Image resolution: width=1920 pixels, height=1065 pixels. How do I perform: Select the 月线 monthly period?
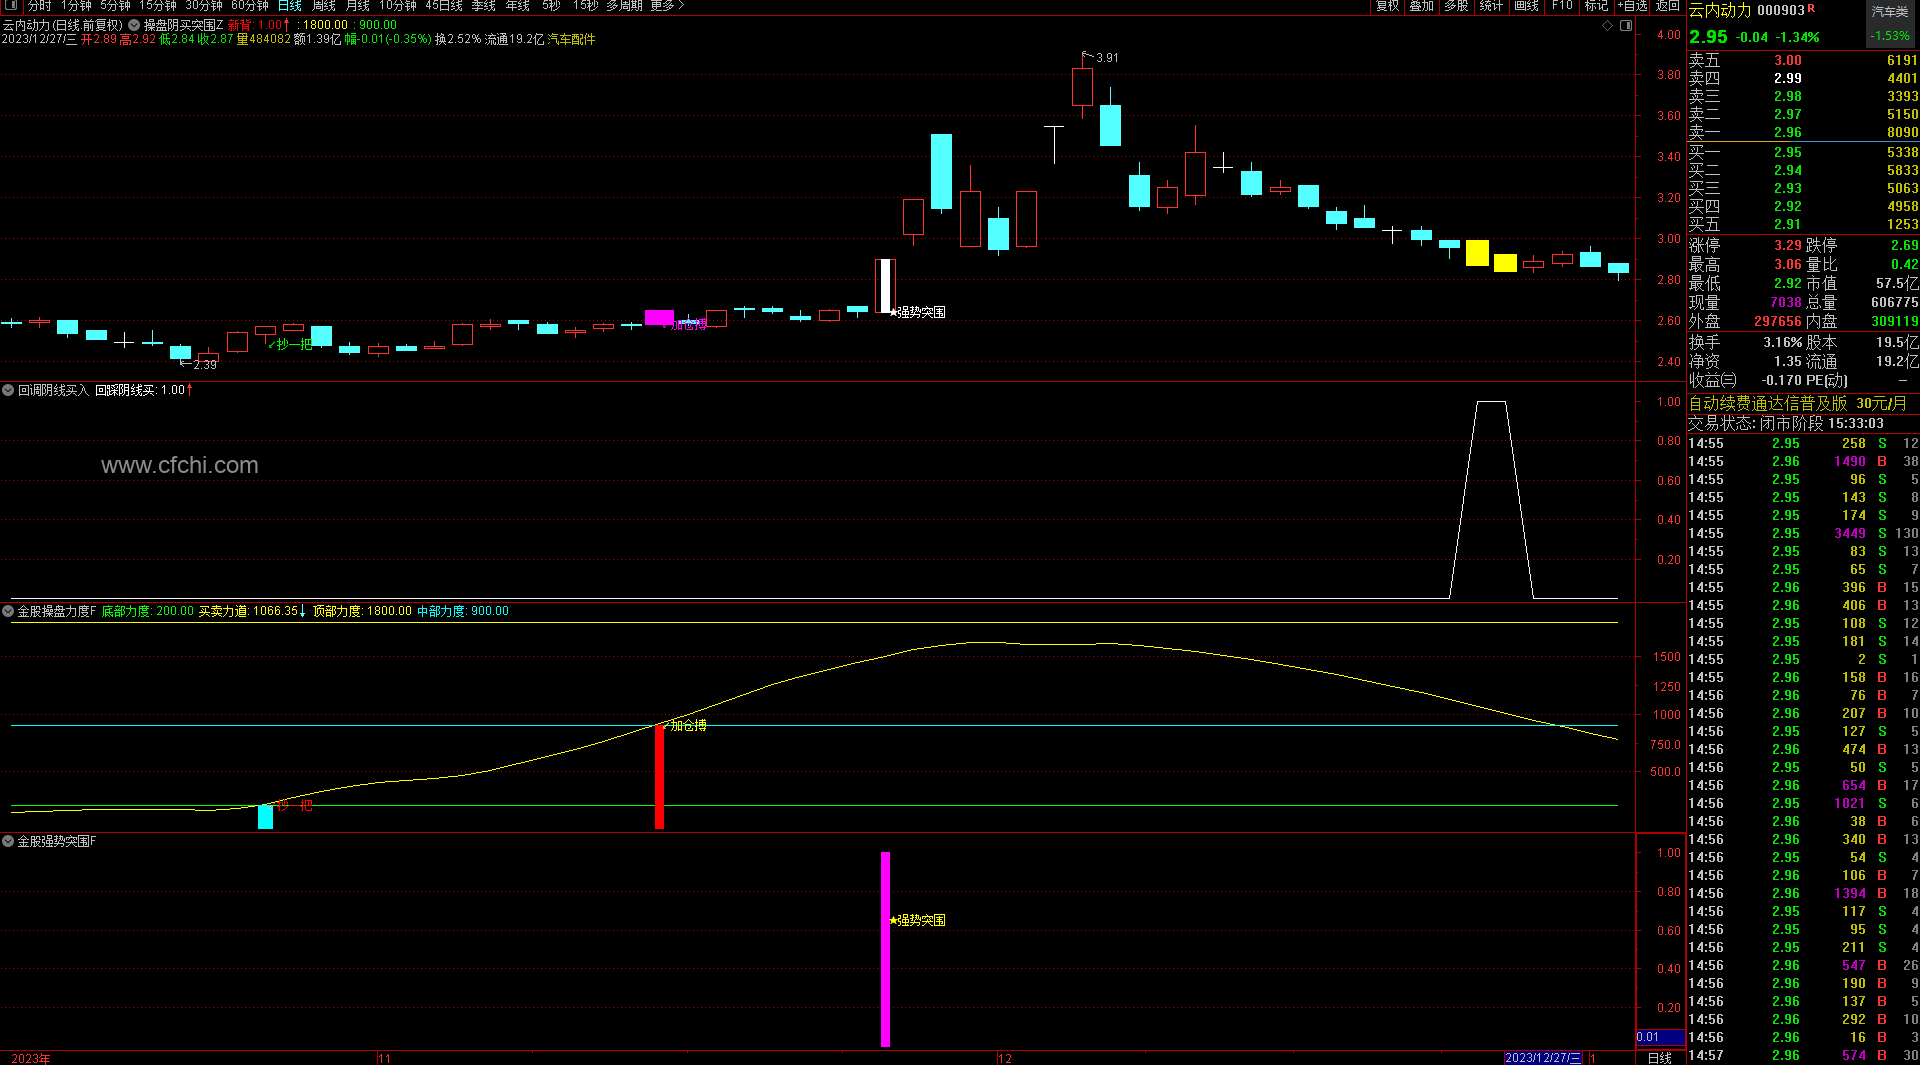click(358, 6)
